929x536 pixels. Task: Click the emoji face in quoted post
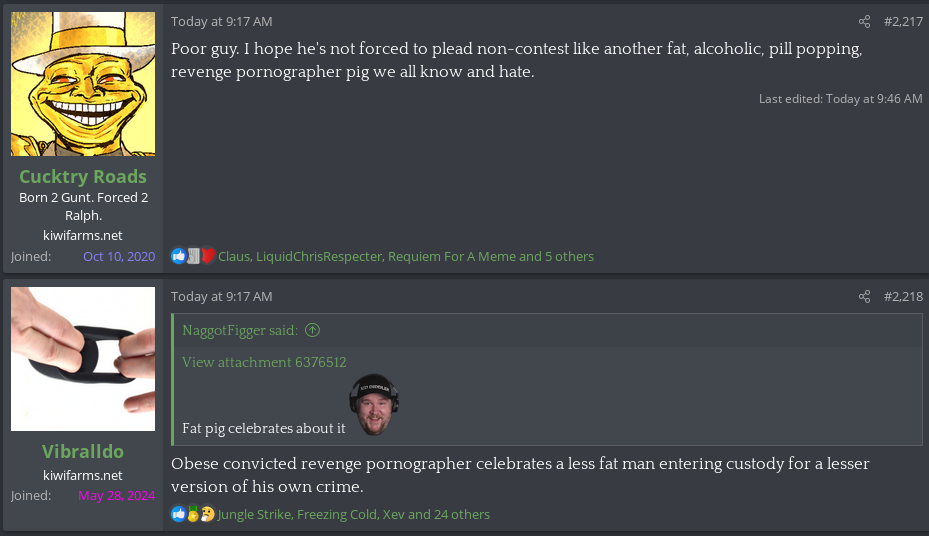pyautogui.click(x=375, y=405)
